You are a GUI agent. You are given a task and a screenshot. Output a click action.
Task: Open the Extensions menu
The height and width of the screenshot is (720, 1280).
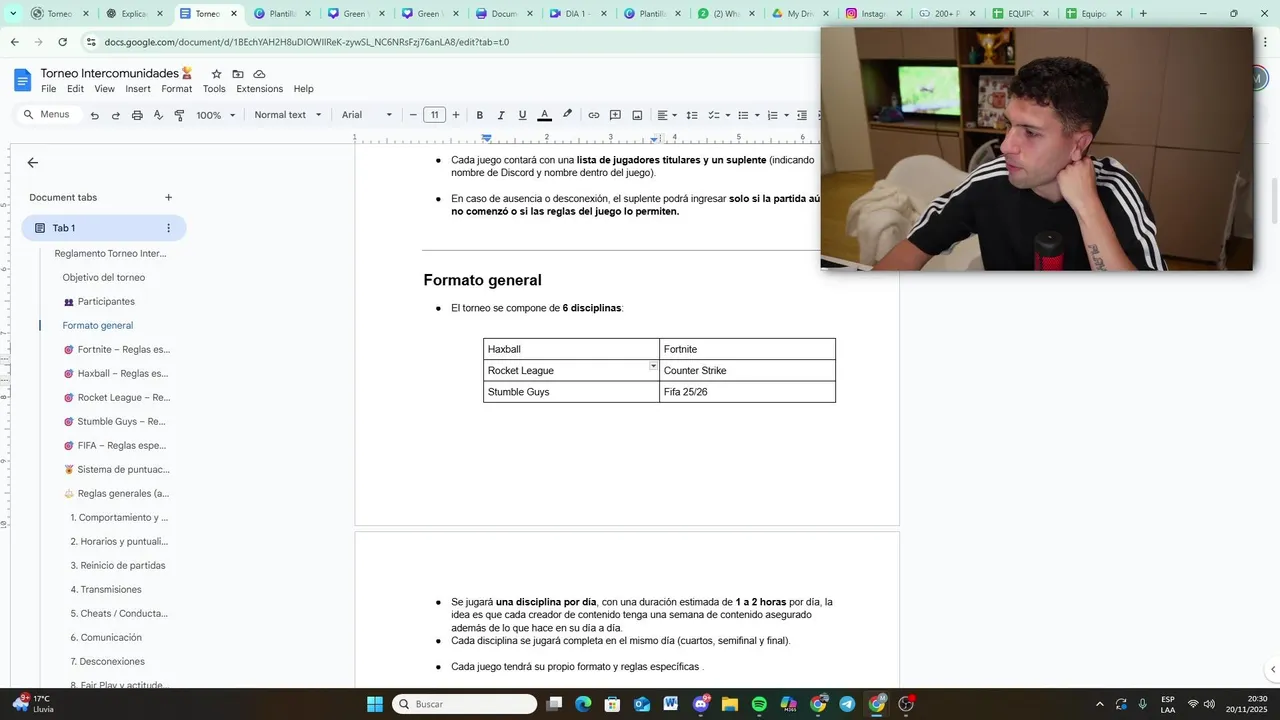(x=259, y=89)
